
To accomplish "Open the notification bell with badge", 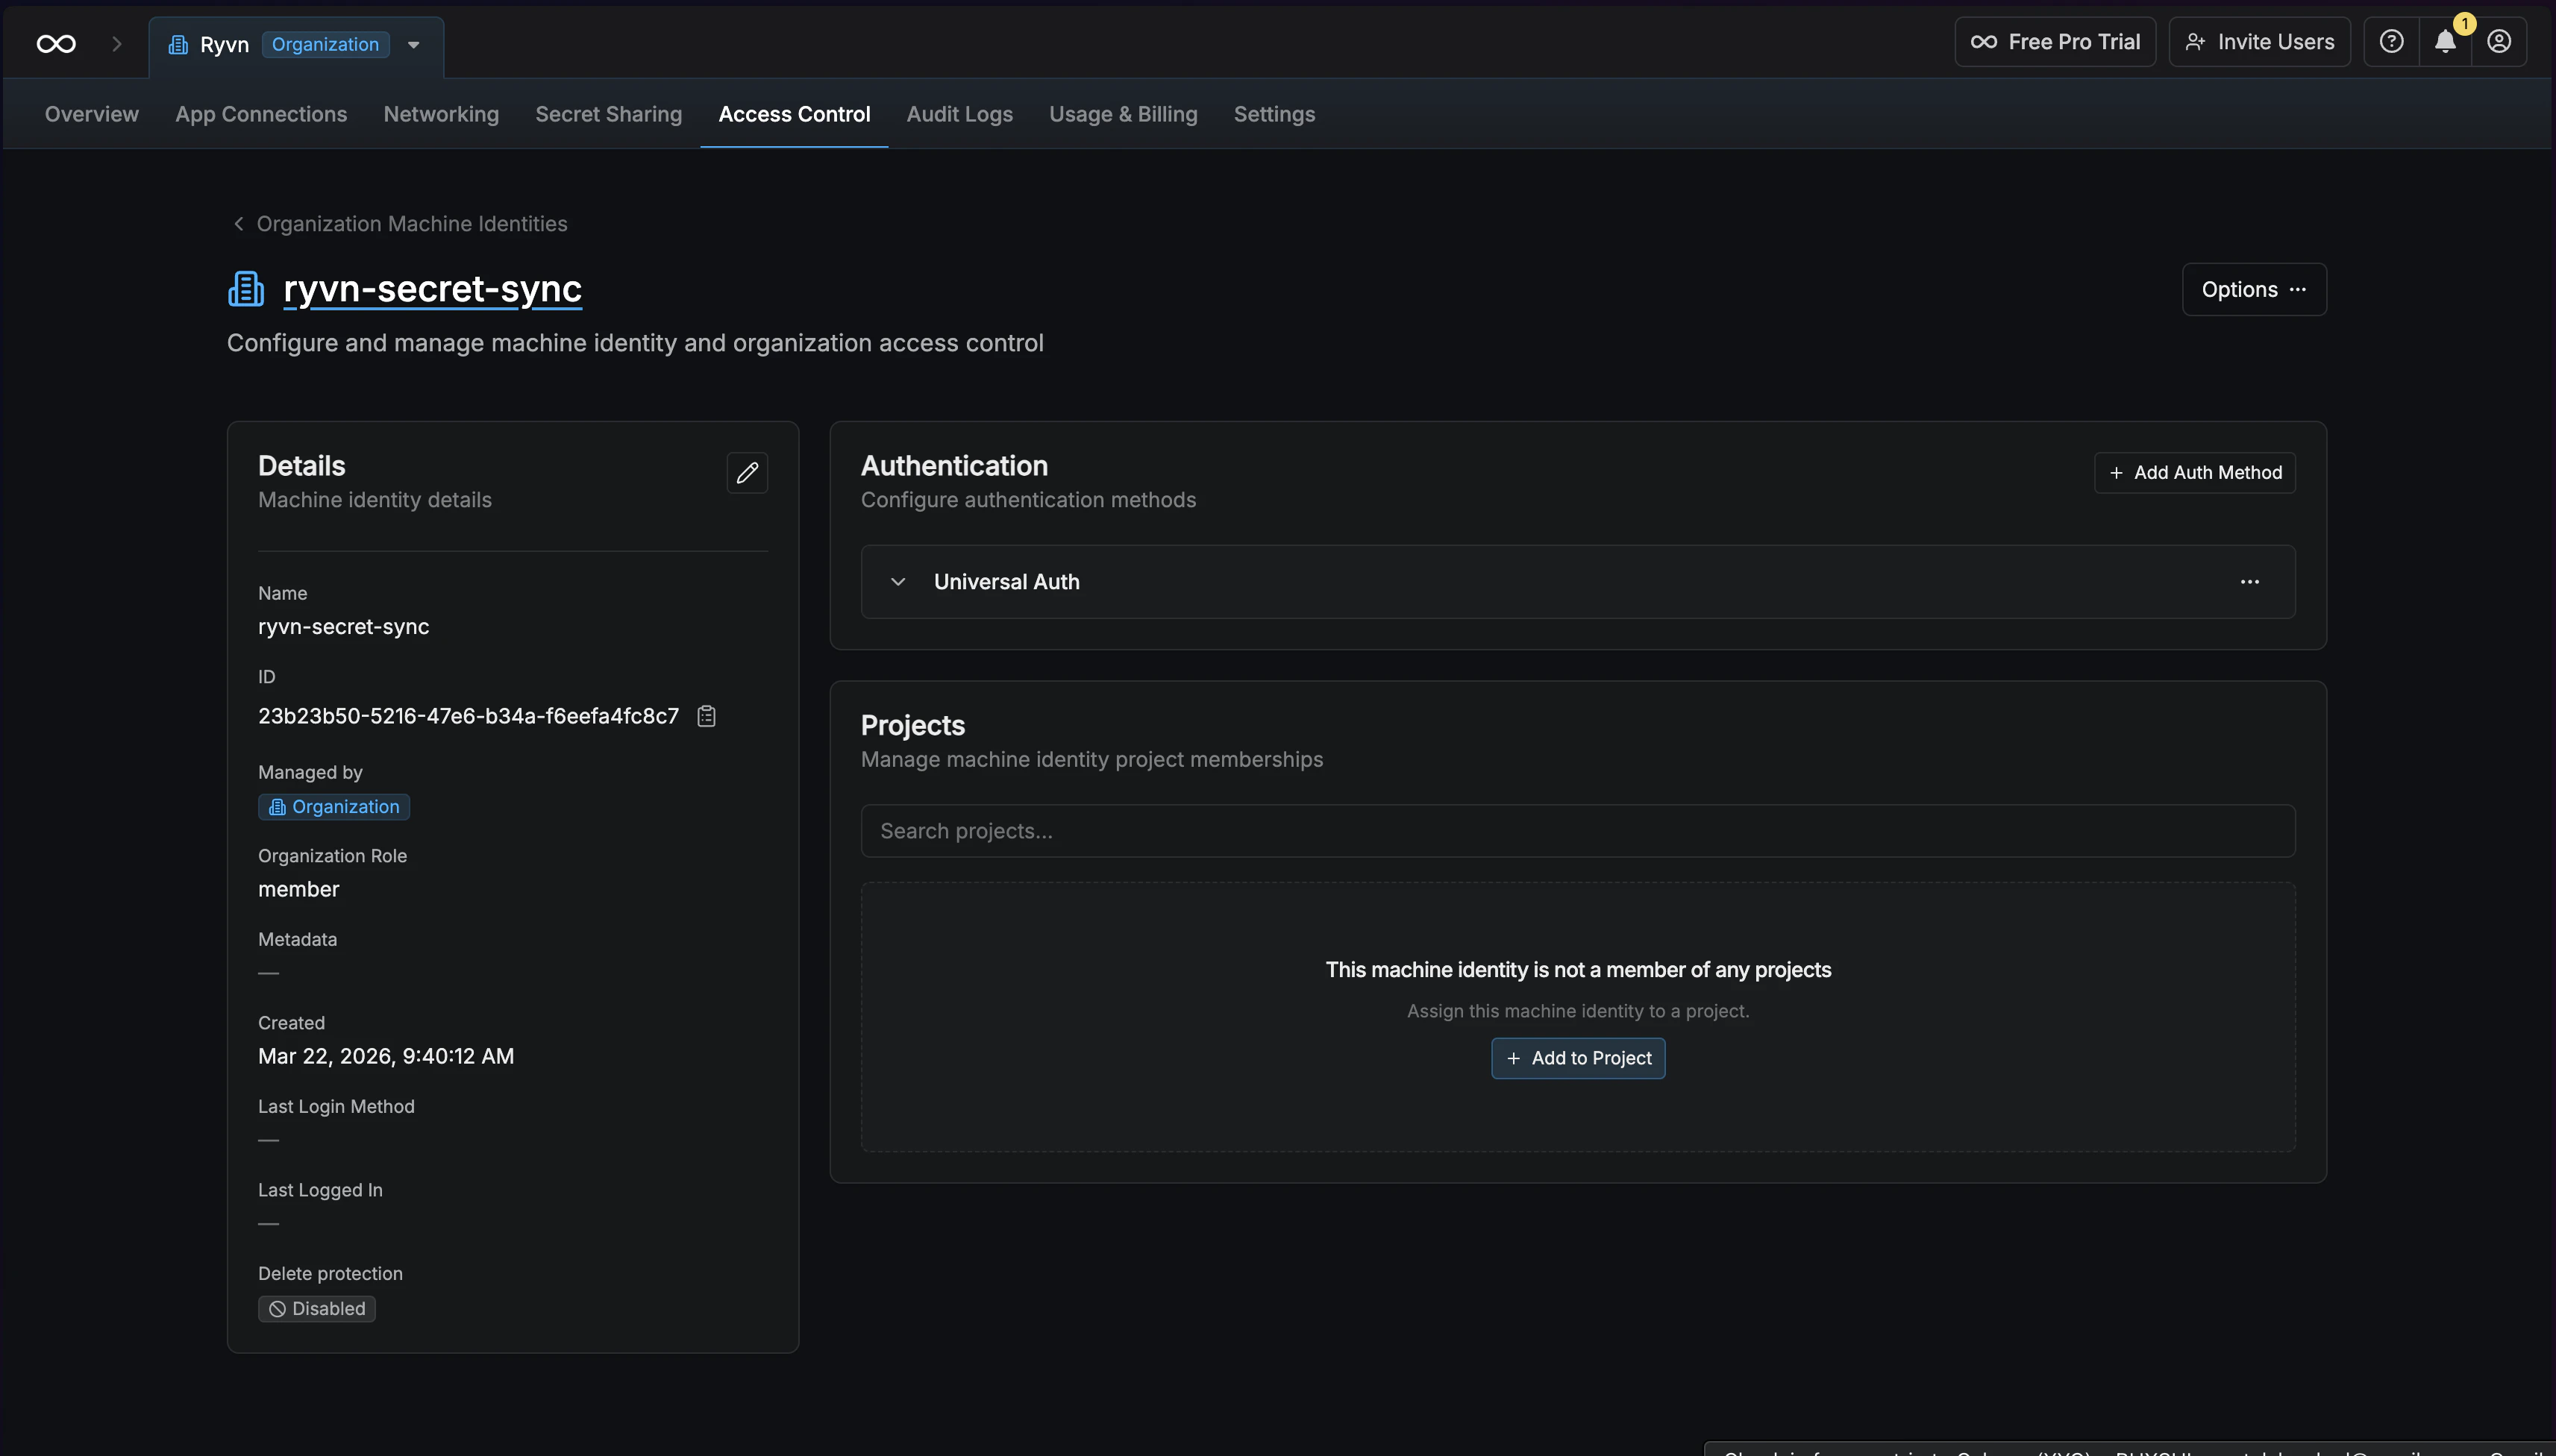I will 2443,42.
